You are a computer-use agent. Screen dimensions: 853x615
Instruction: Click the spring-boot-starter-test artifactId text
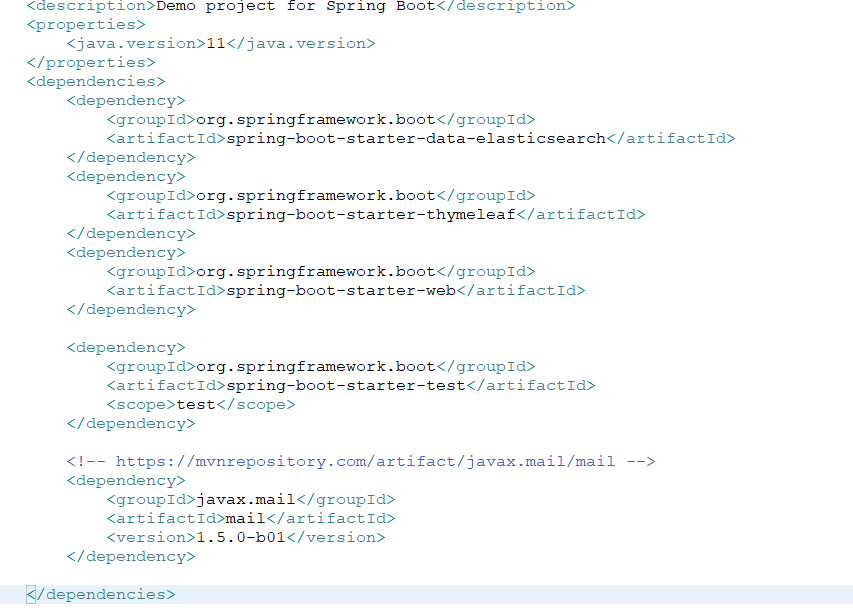point(346,386)
